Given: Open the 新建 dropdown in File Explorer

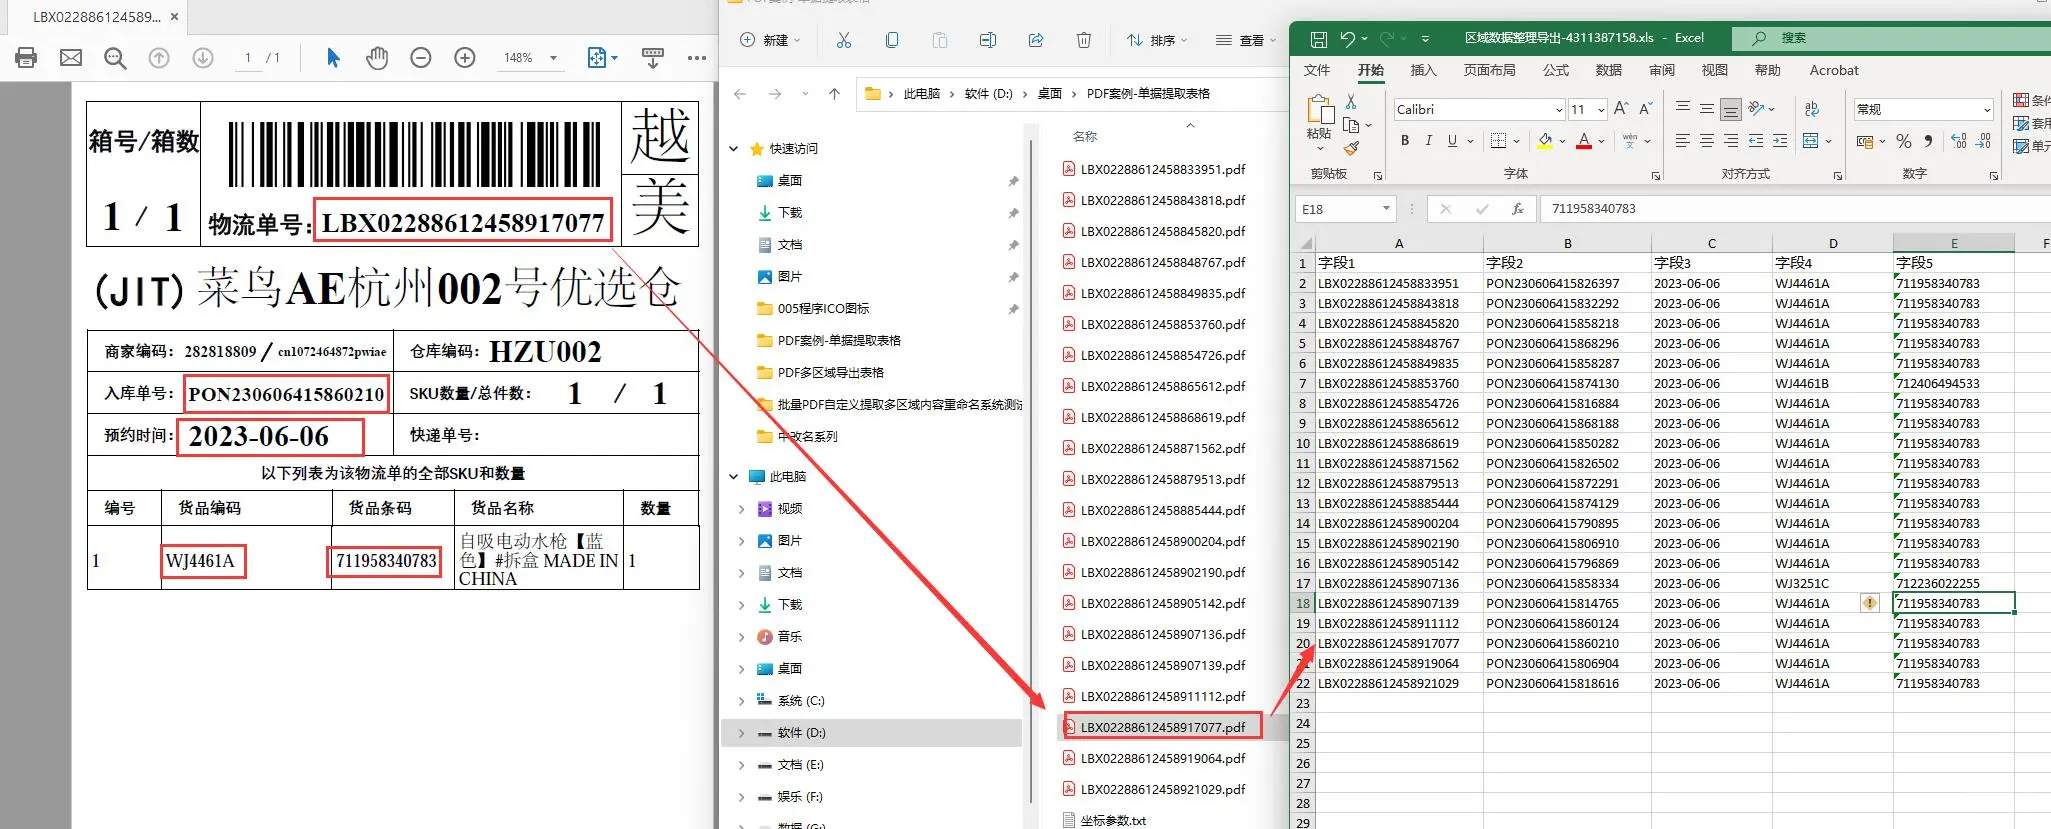Looking at the screenshot, I should coord(770,40).
